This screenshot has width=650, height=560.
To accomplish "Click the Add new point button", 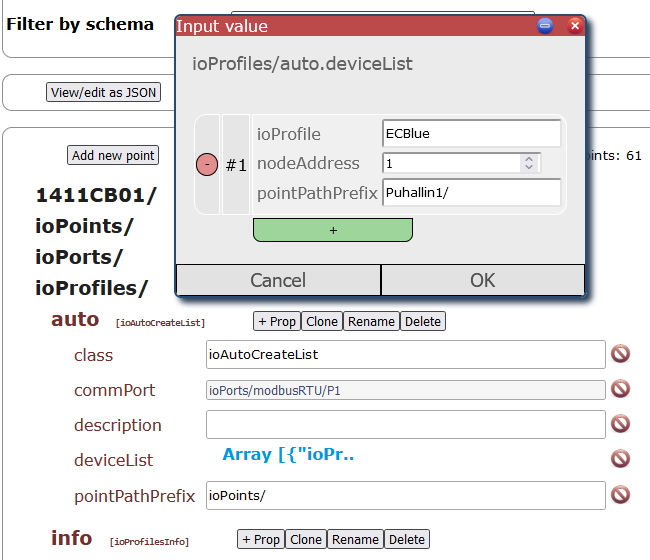I will [113, 155].
